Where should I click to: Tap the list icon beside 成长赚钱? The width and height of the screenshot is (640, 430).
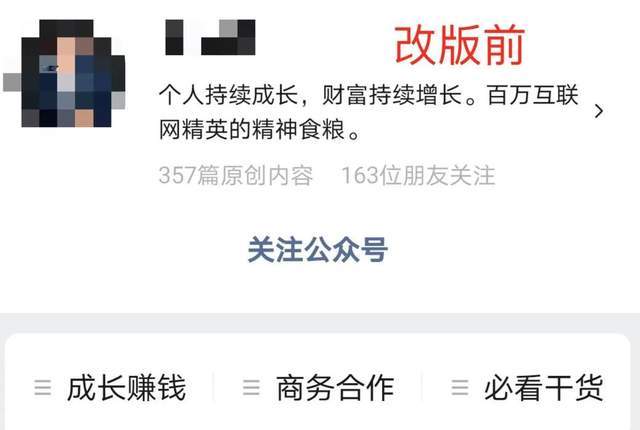[43, 388]
